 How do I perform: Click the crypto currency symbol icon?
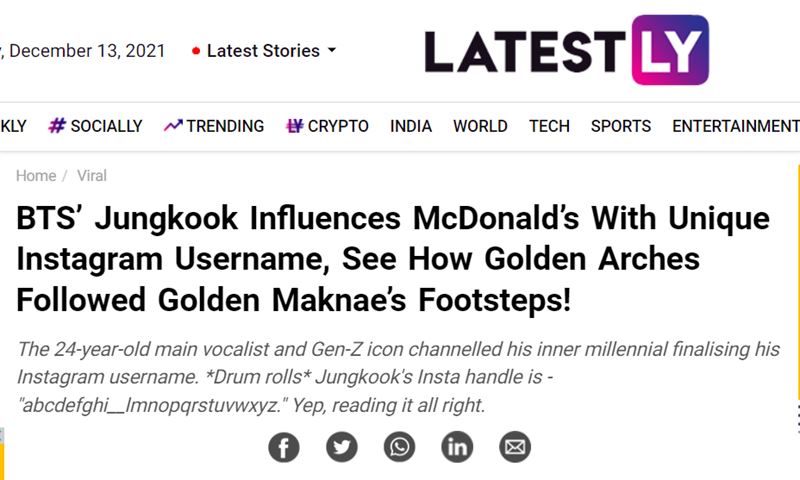[294, 126]
